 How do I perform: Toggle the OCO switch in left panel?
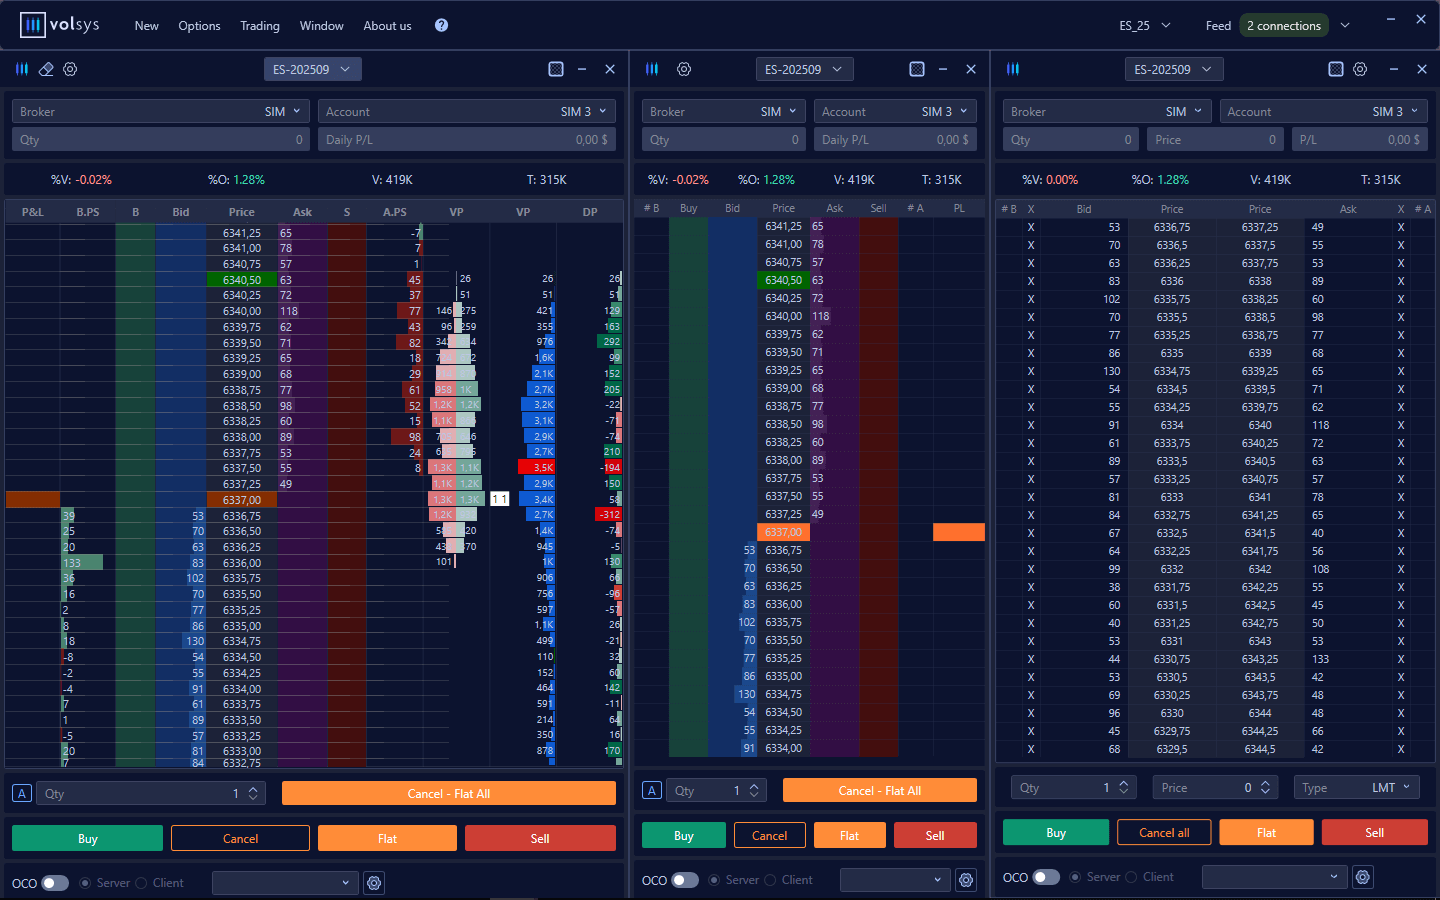point(55,883)
